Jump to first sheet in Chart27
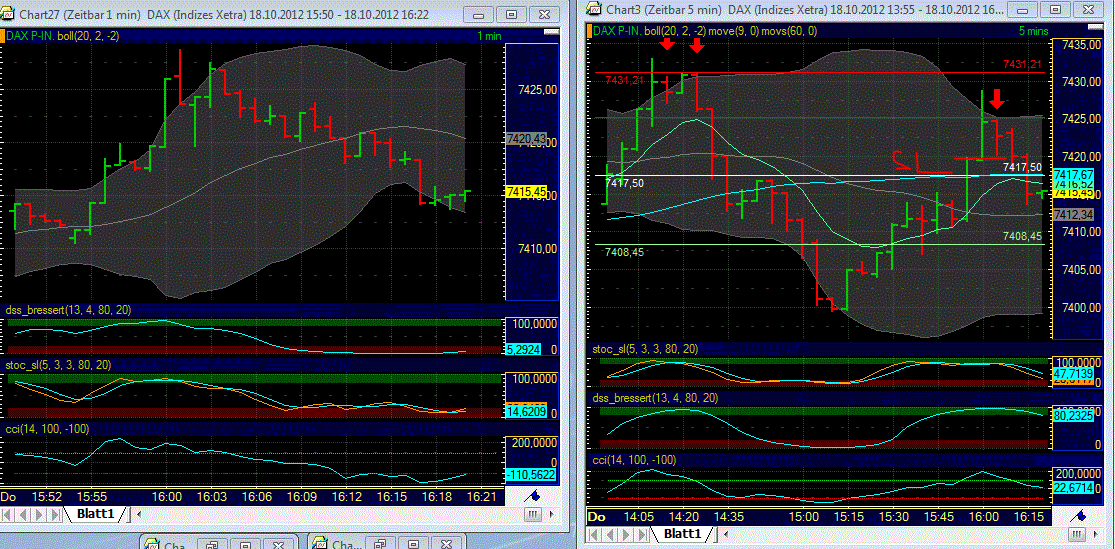1115x549 pixels. click(x=8, y=513)
